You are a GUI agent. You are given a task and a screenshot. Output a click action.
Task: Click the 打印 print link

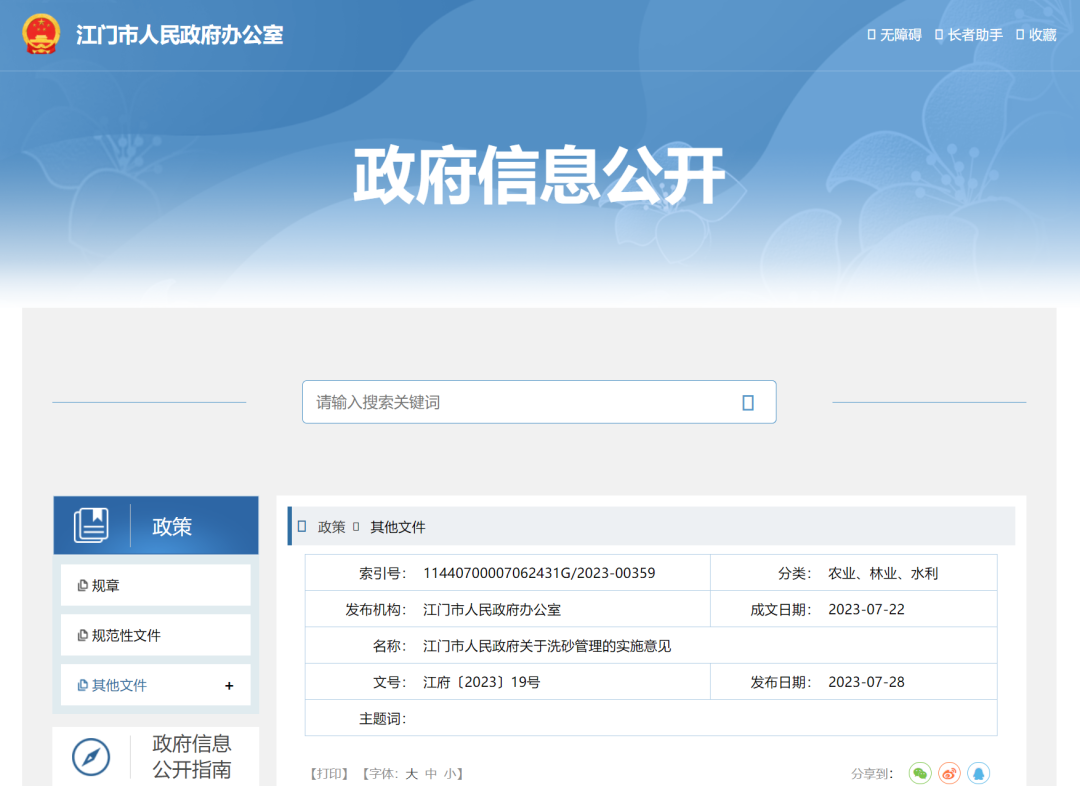329,774
